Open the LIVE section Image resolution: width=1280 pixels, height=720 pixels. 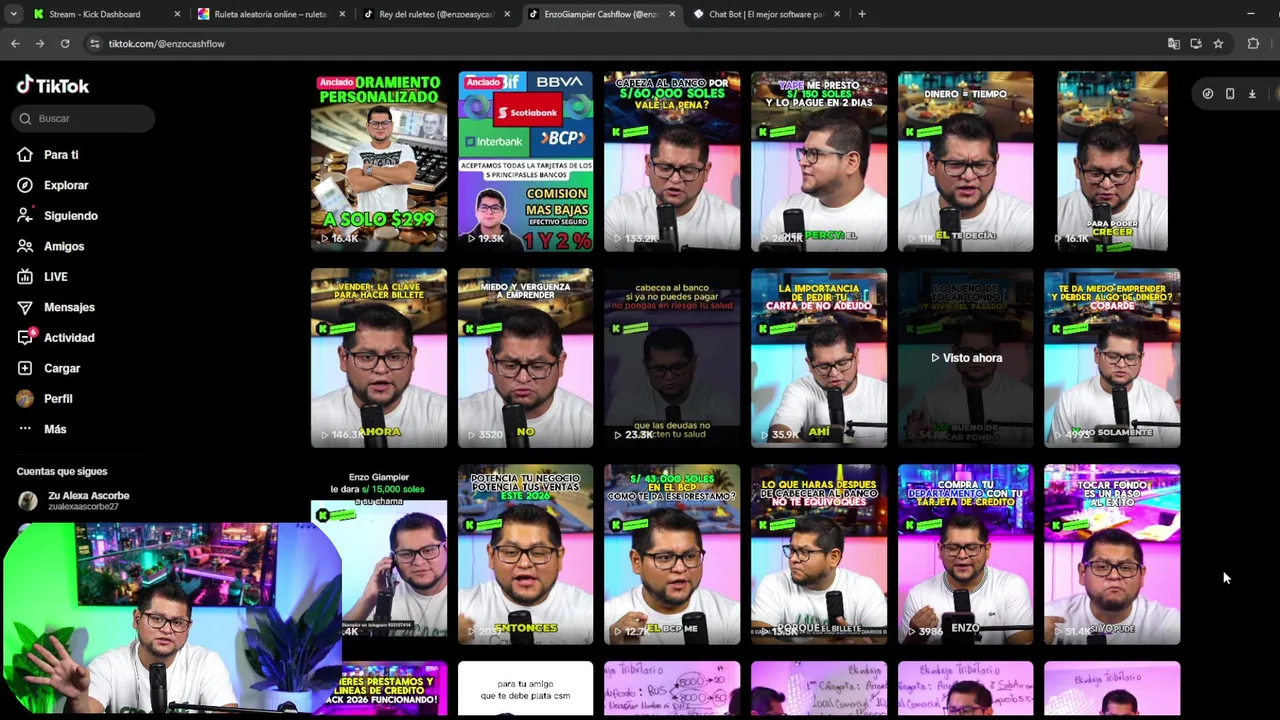click(56, 277)
